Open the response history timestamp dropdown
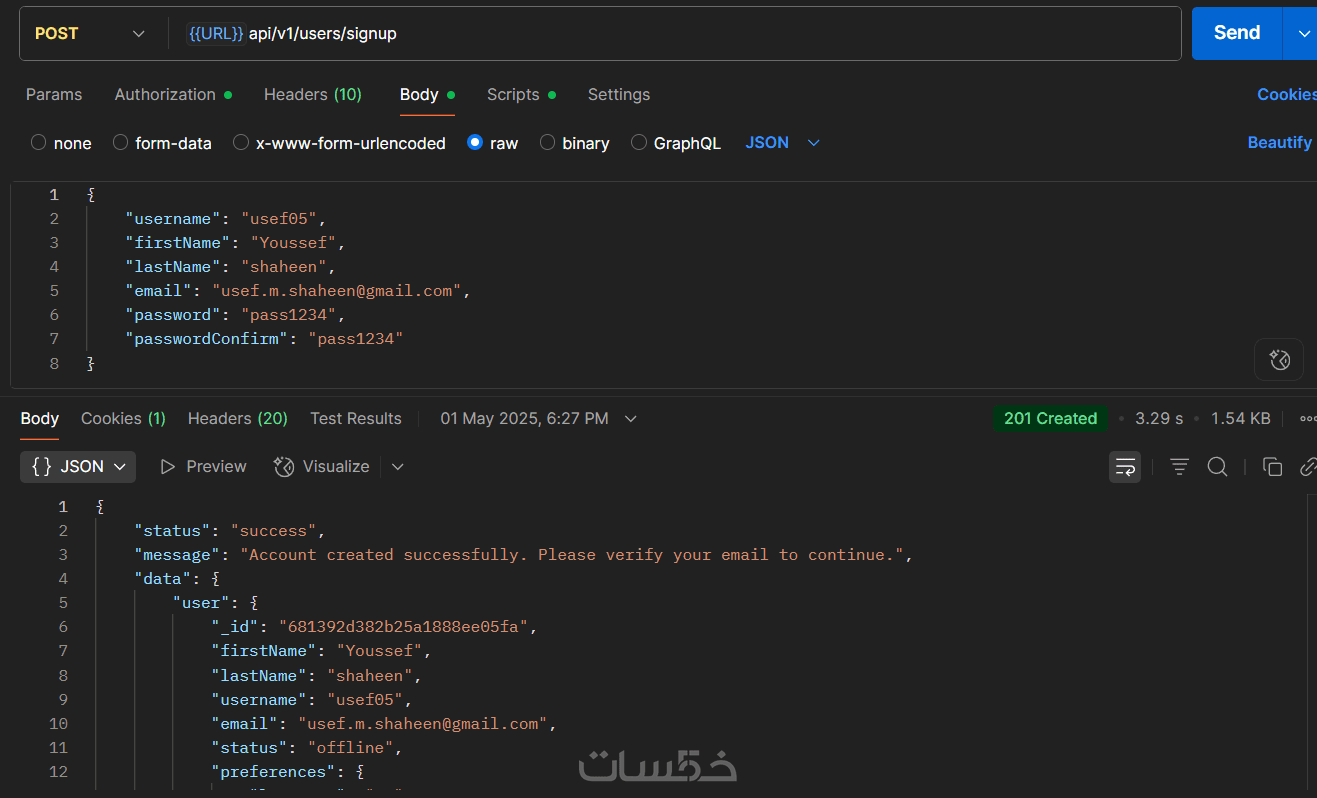Image resolution: width=1317 pixels, height=798 pixels. [x=538, y=419]
